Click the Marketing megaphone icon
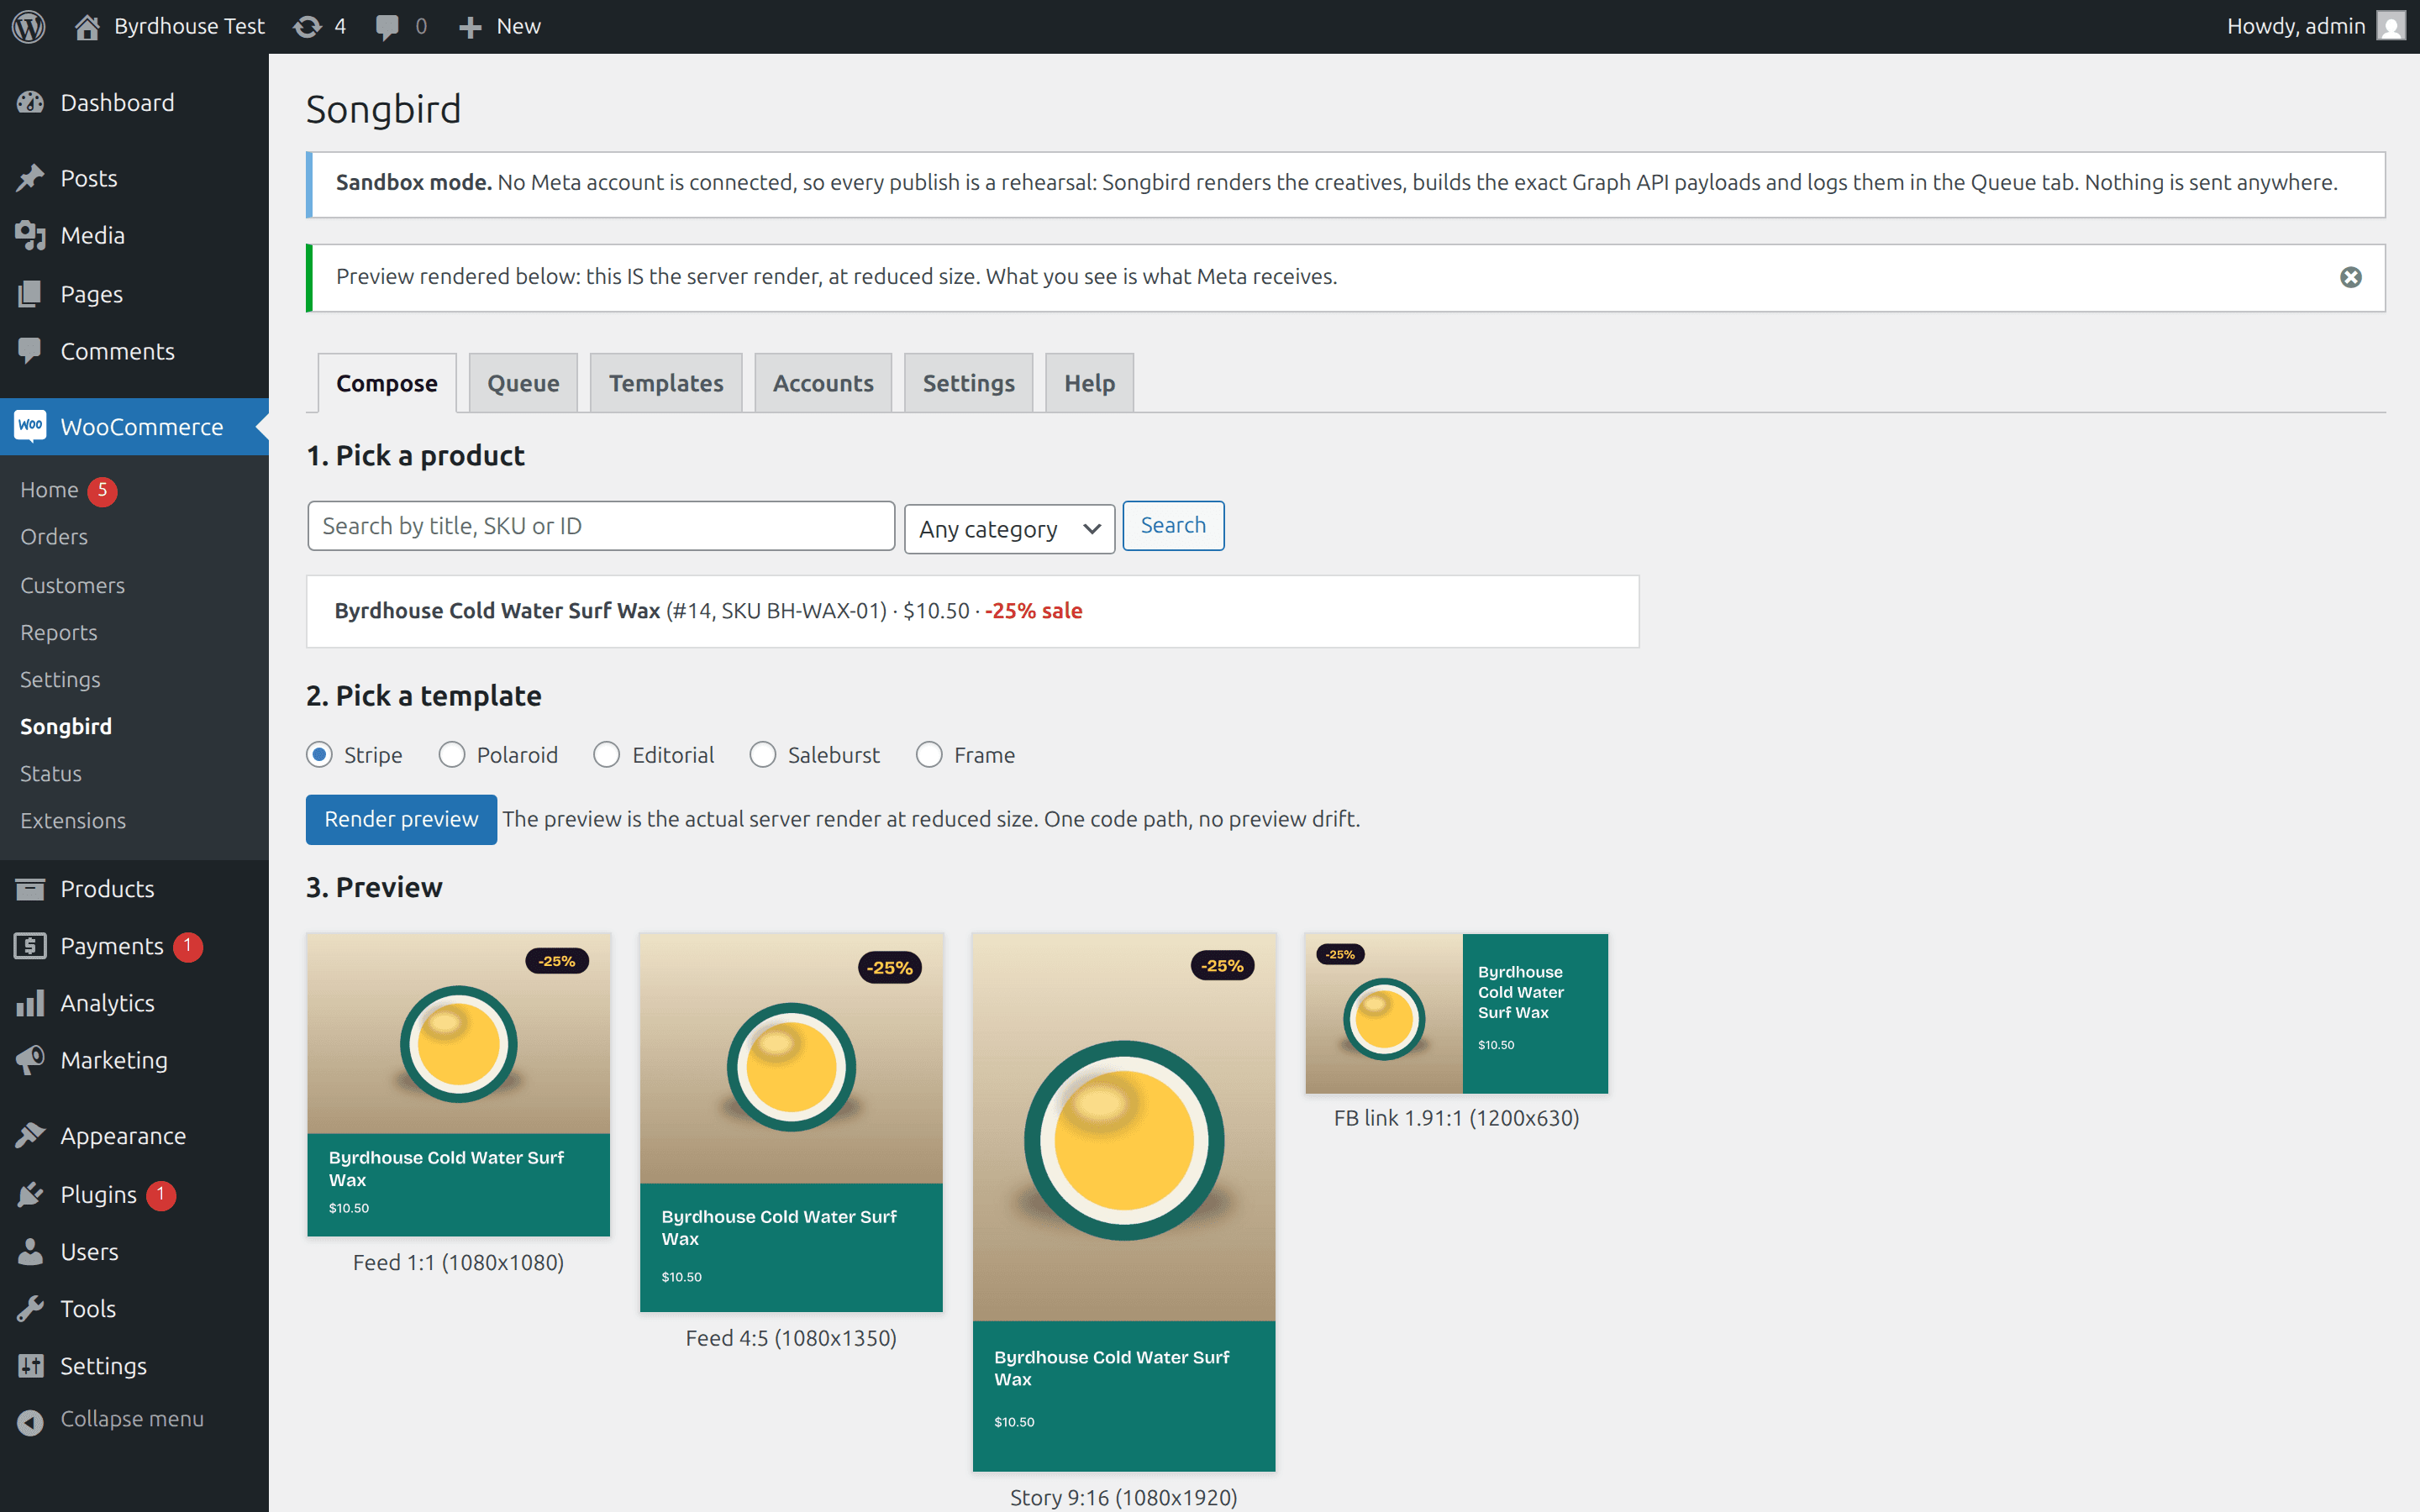 click(30, 1060)
